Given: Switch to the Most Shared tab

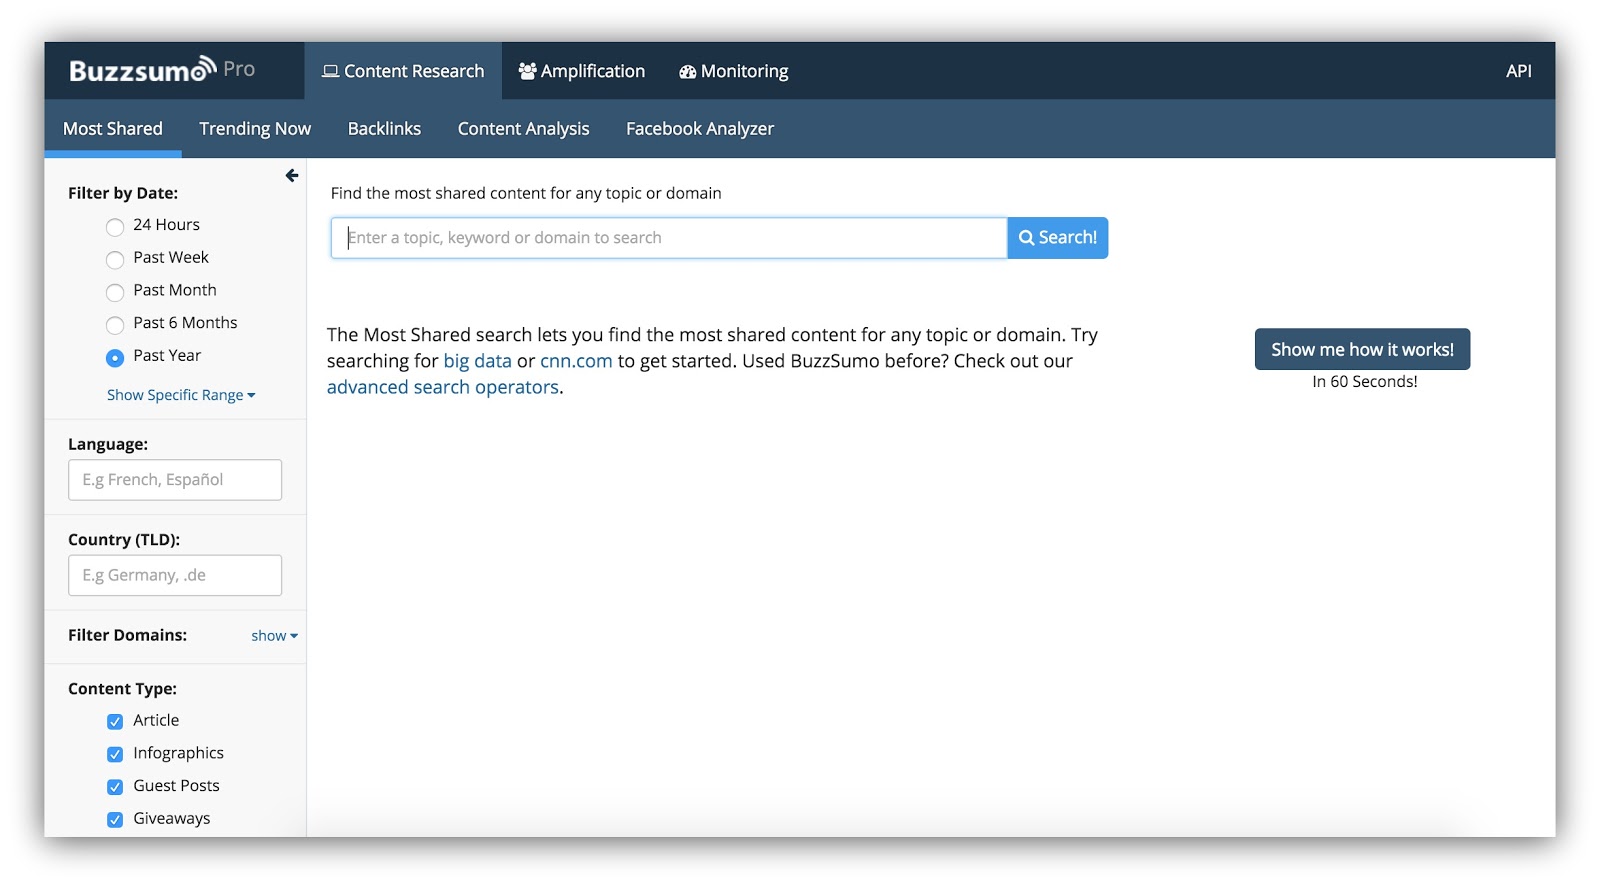Looking at the screenshot, I should (113, 128).
